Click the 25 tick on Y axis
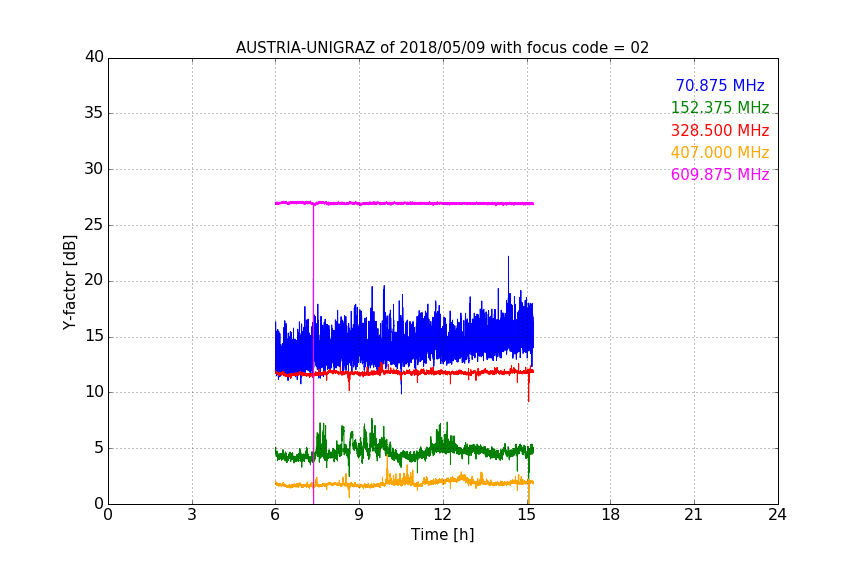Image resolution: width=864 pixels, height=576 pixels. 94,224
